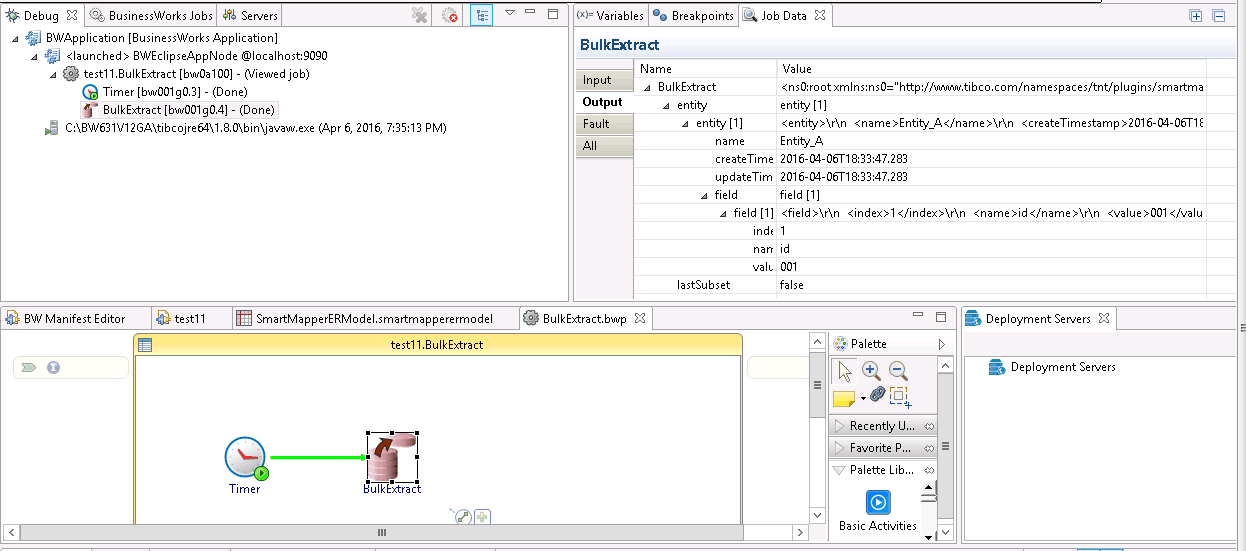Image resolution: width=1246 pixels, height=551 pixels.
Task: Select the marquee group tool in palette
Action: [x=899, y=396]
